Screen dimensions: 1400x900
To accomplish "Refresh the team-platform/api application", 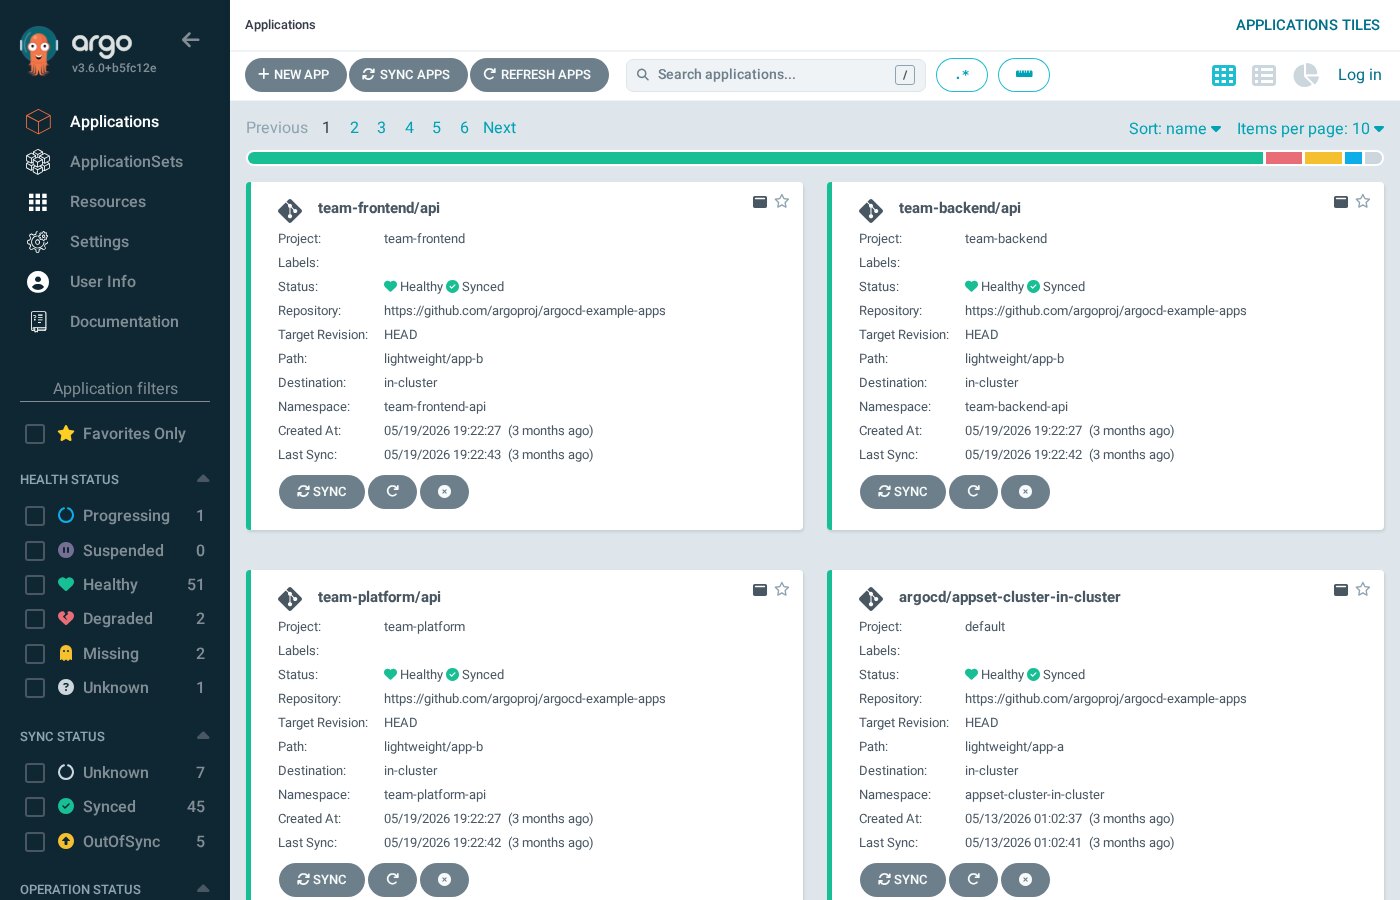I will [393, 880].
